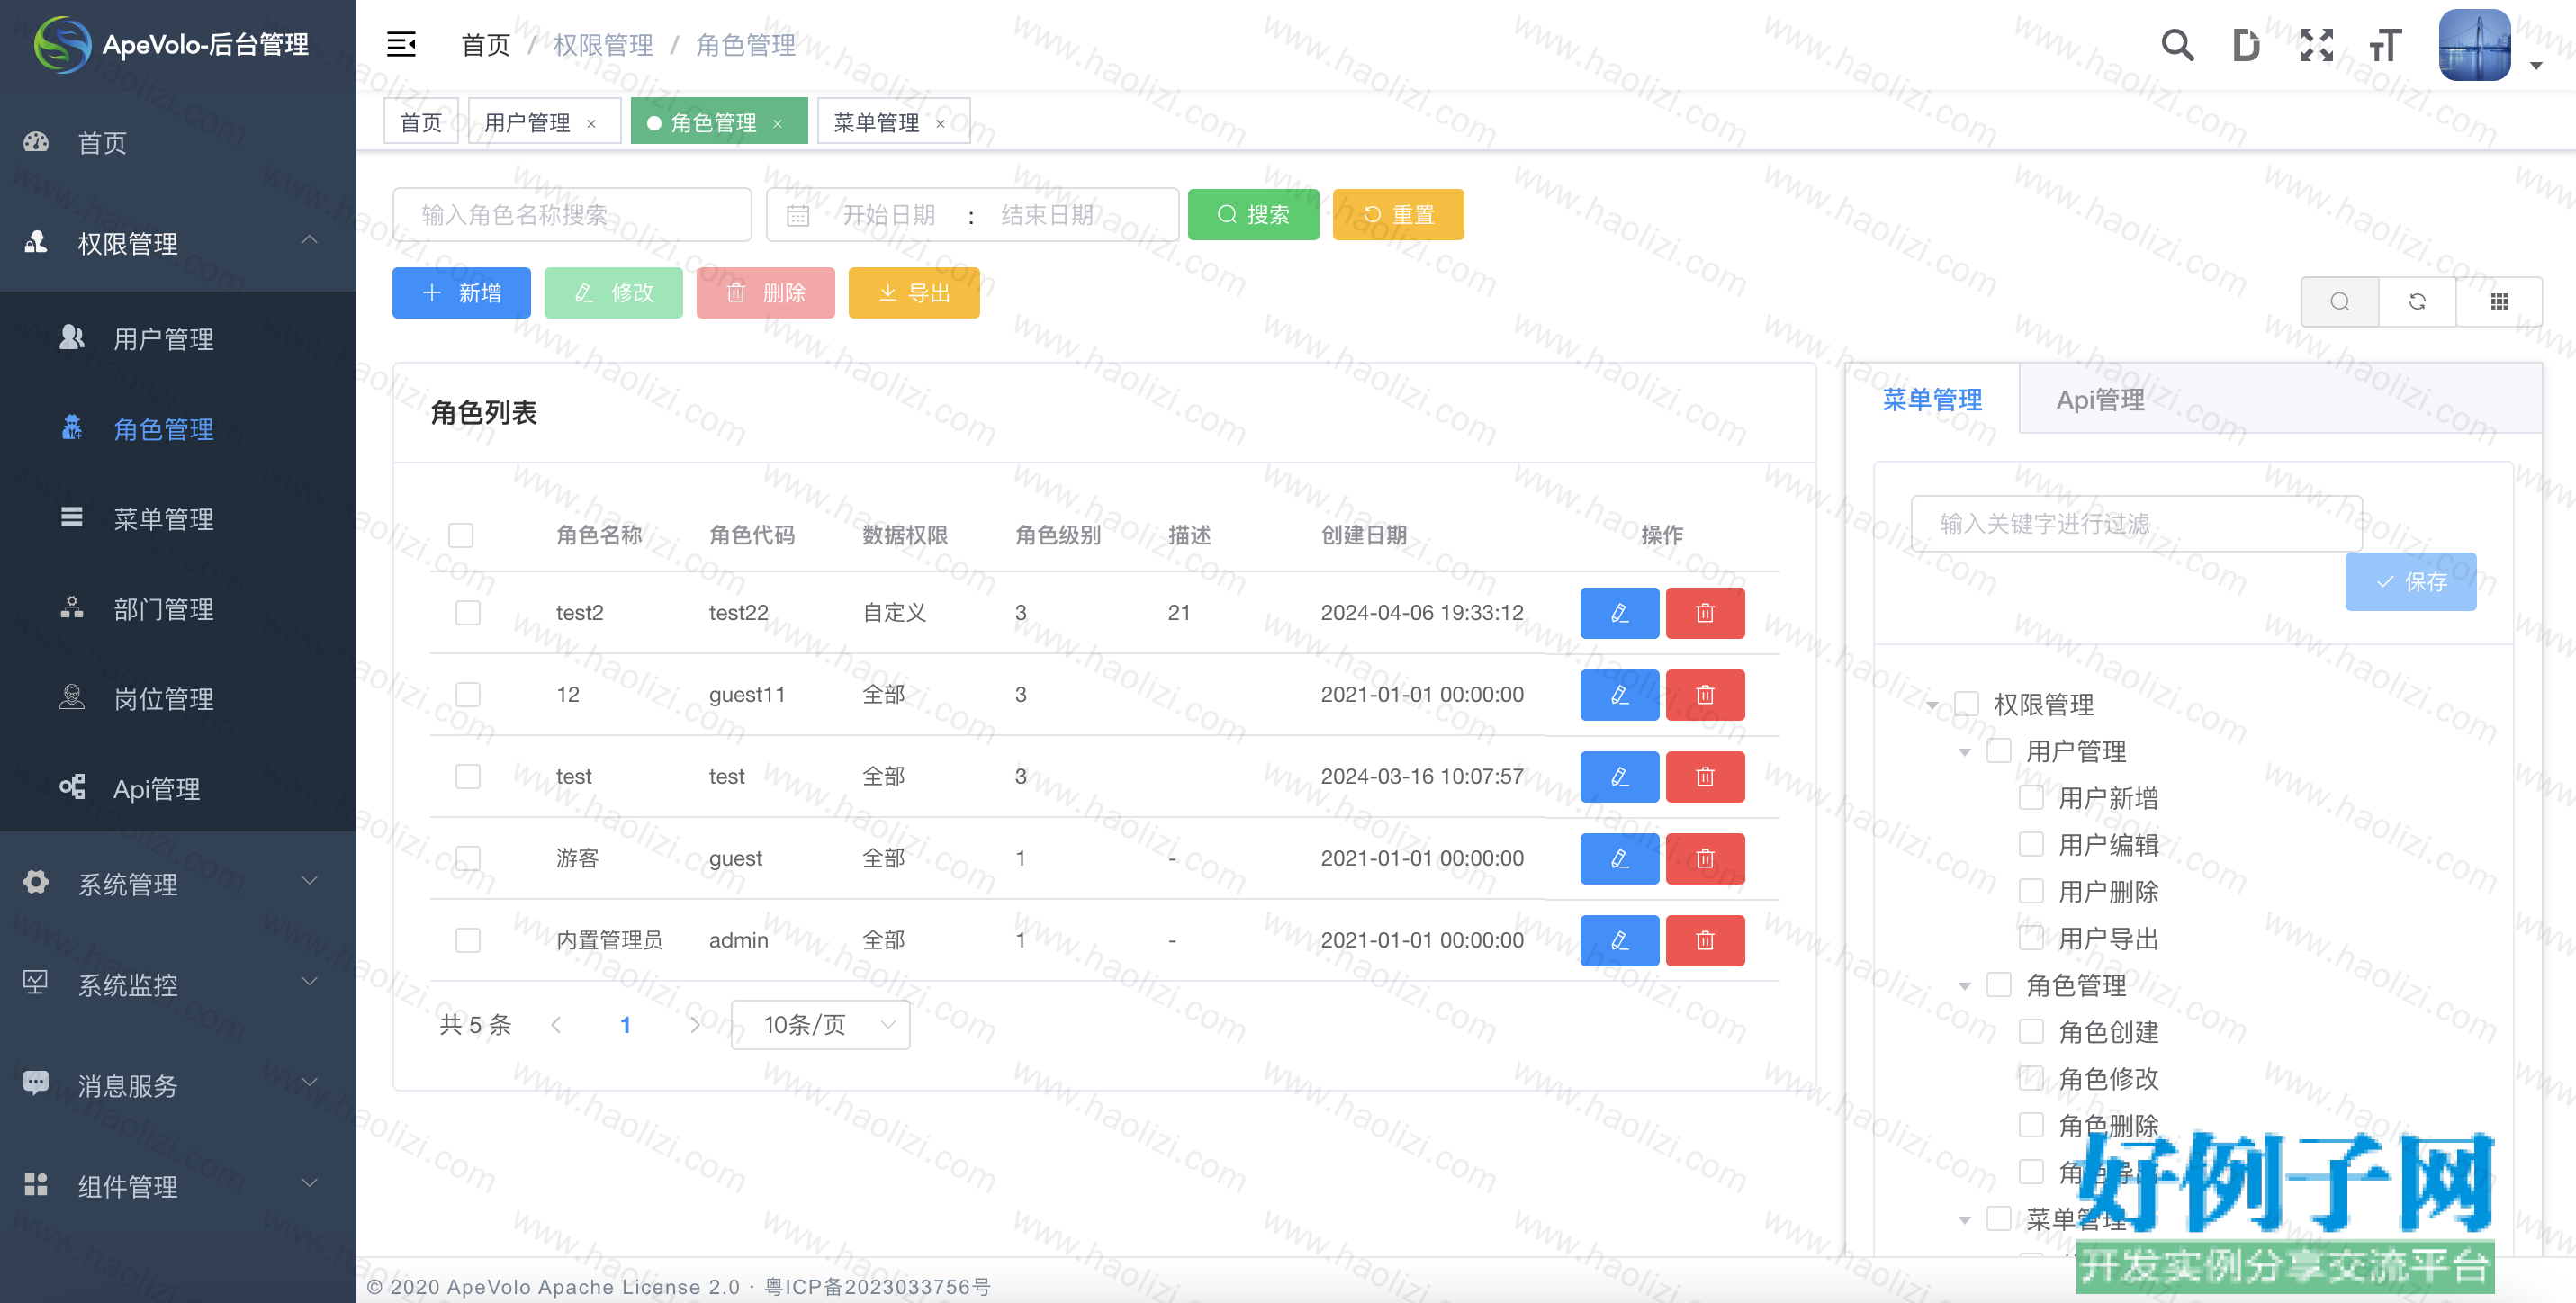
Task: Check the guest11 row checkbox
Action: (x=467, y=694)
